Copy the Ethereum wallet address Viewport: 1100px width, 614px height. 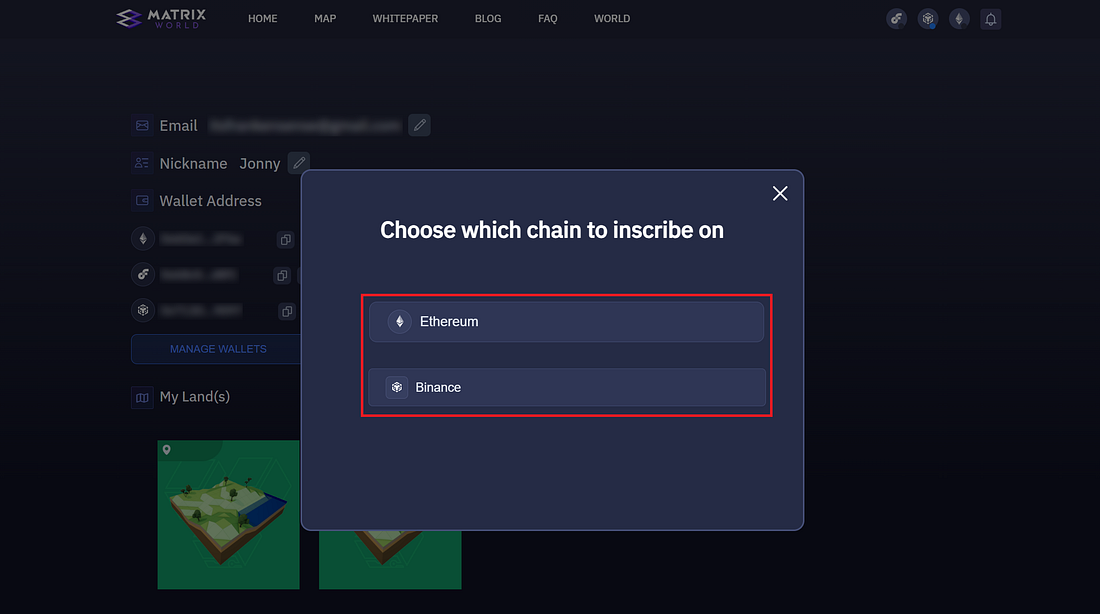[x=285, y=240]
